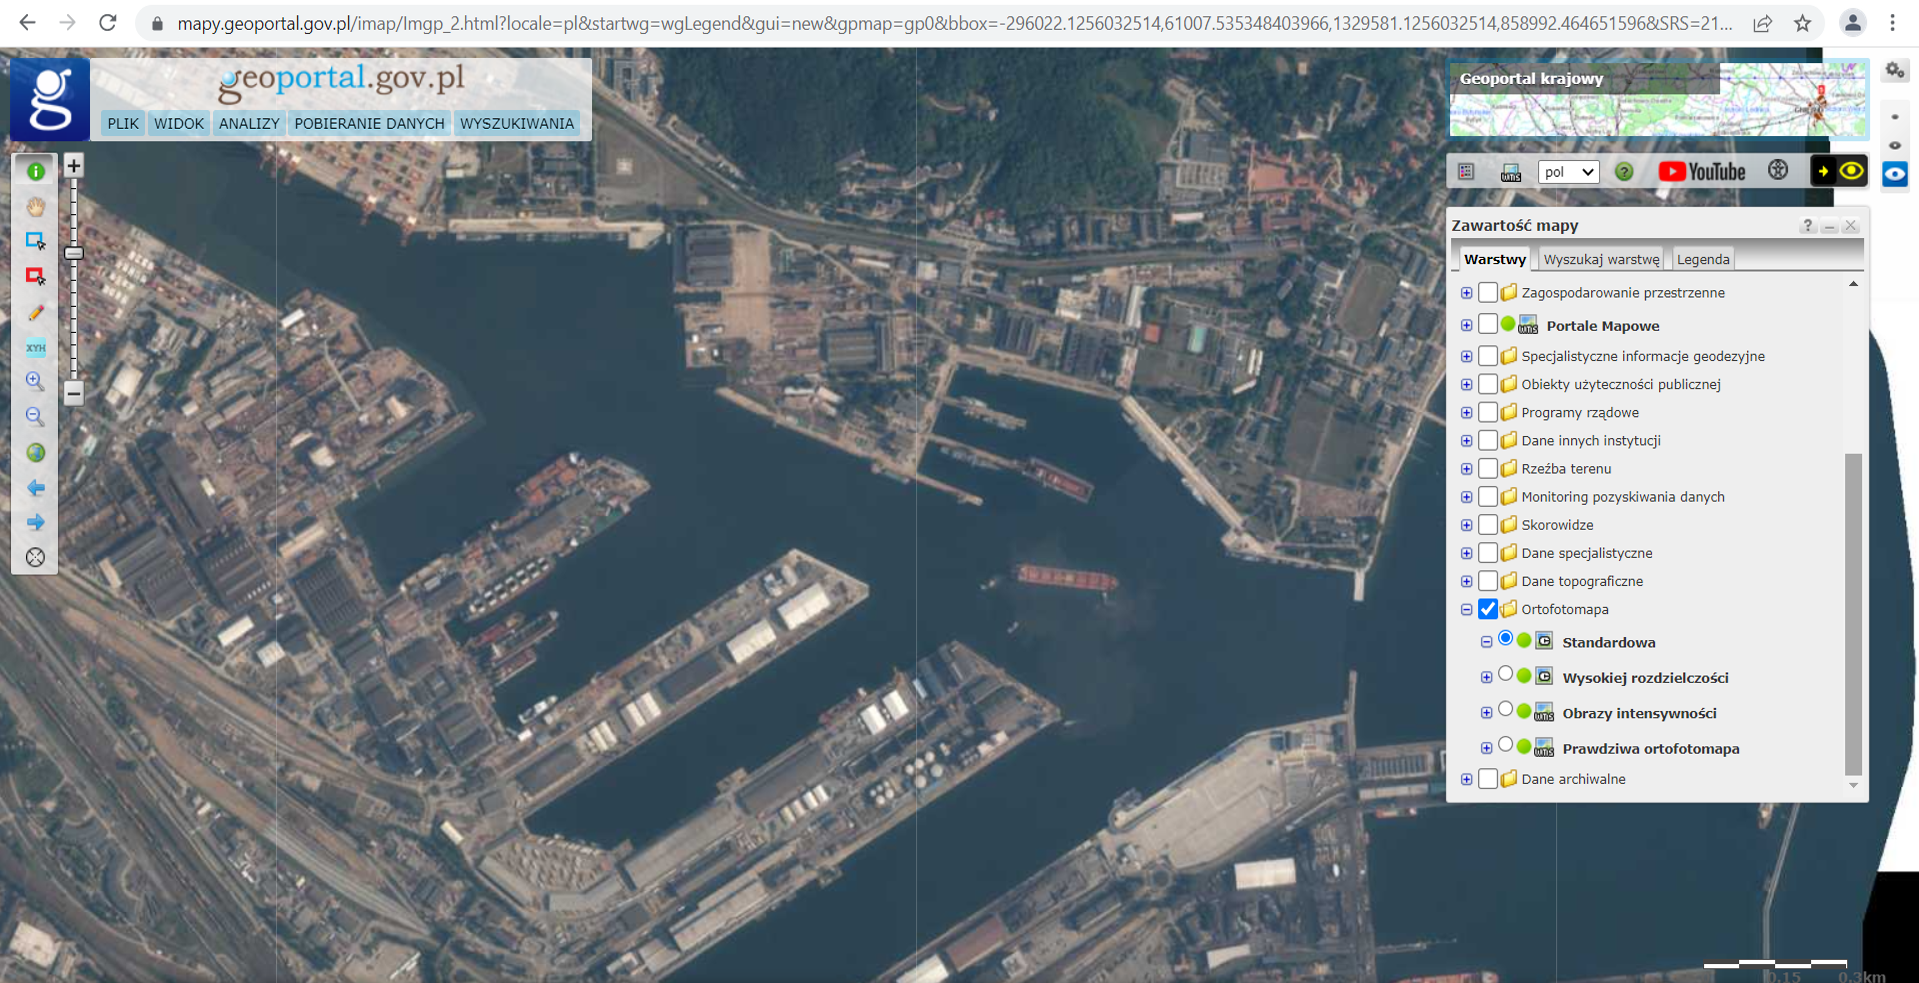Click the globe full extent icon
The image size is (1919, 983).
(x=35, y=453)
